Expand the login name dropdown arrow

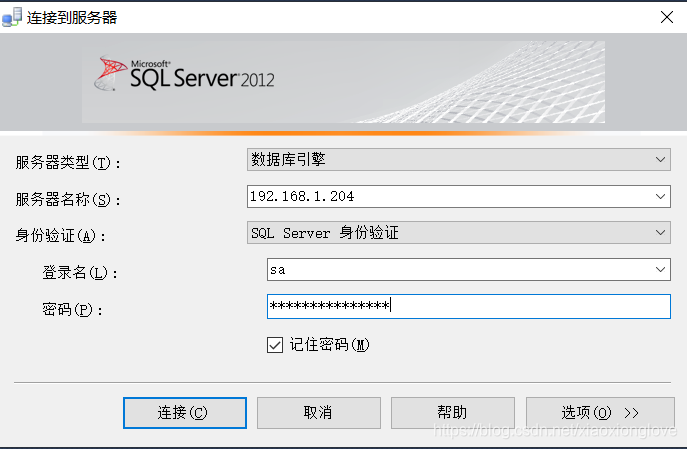point(660,269)
